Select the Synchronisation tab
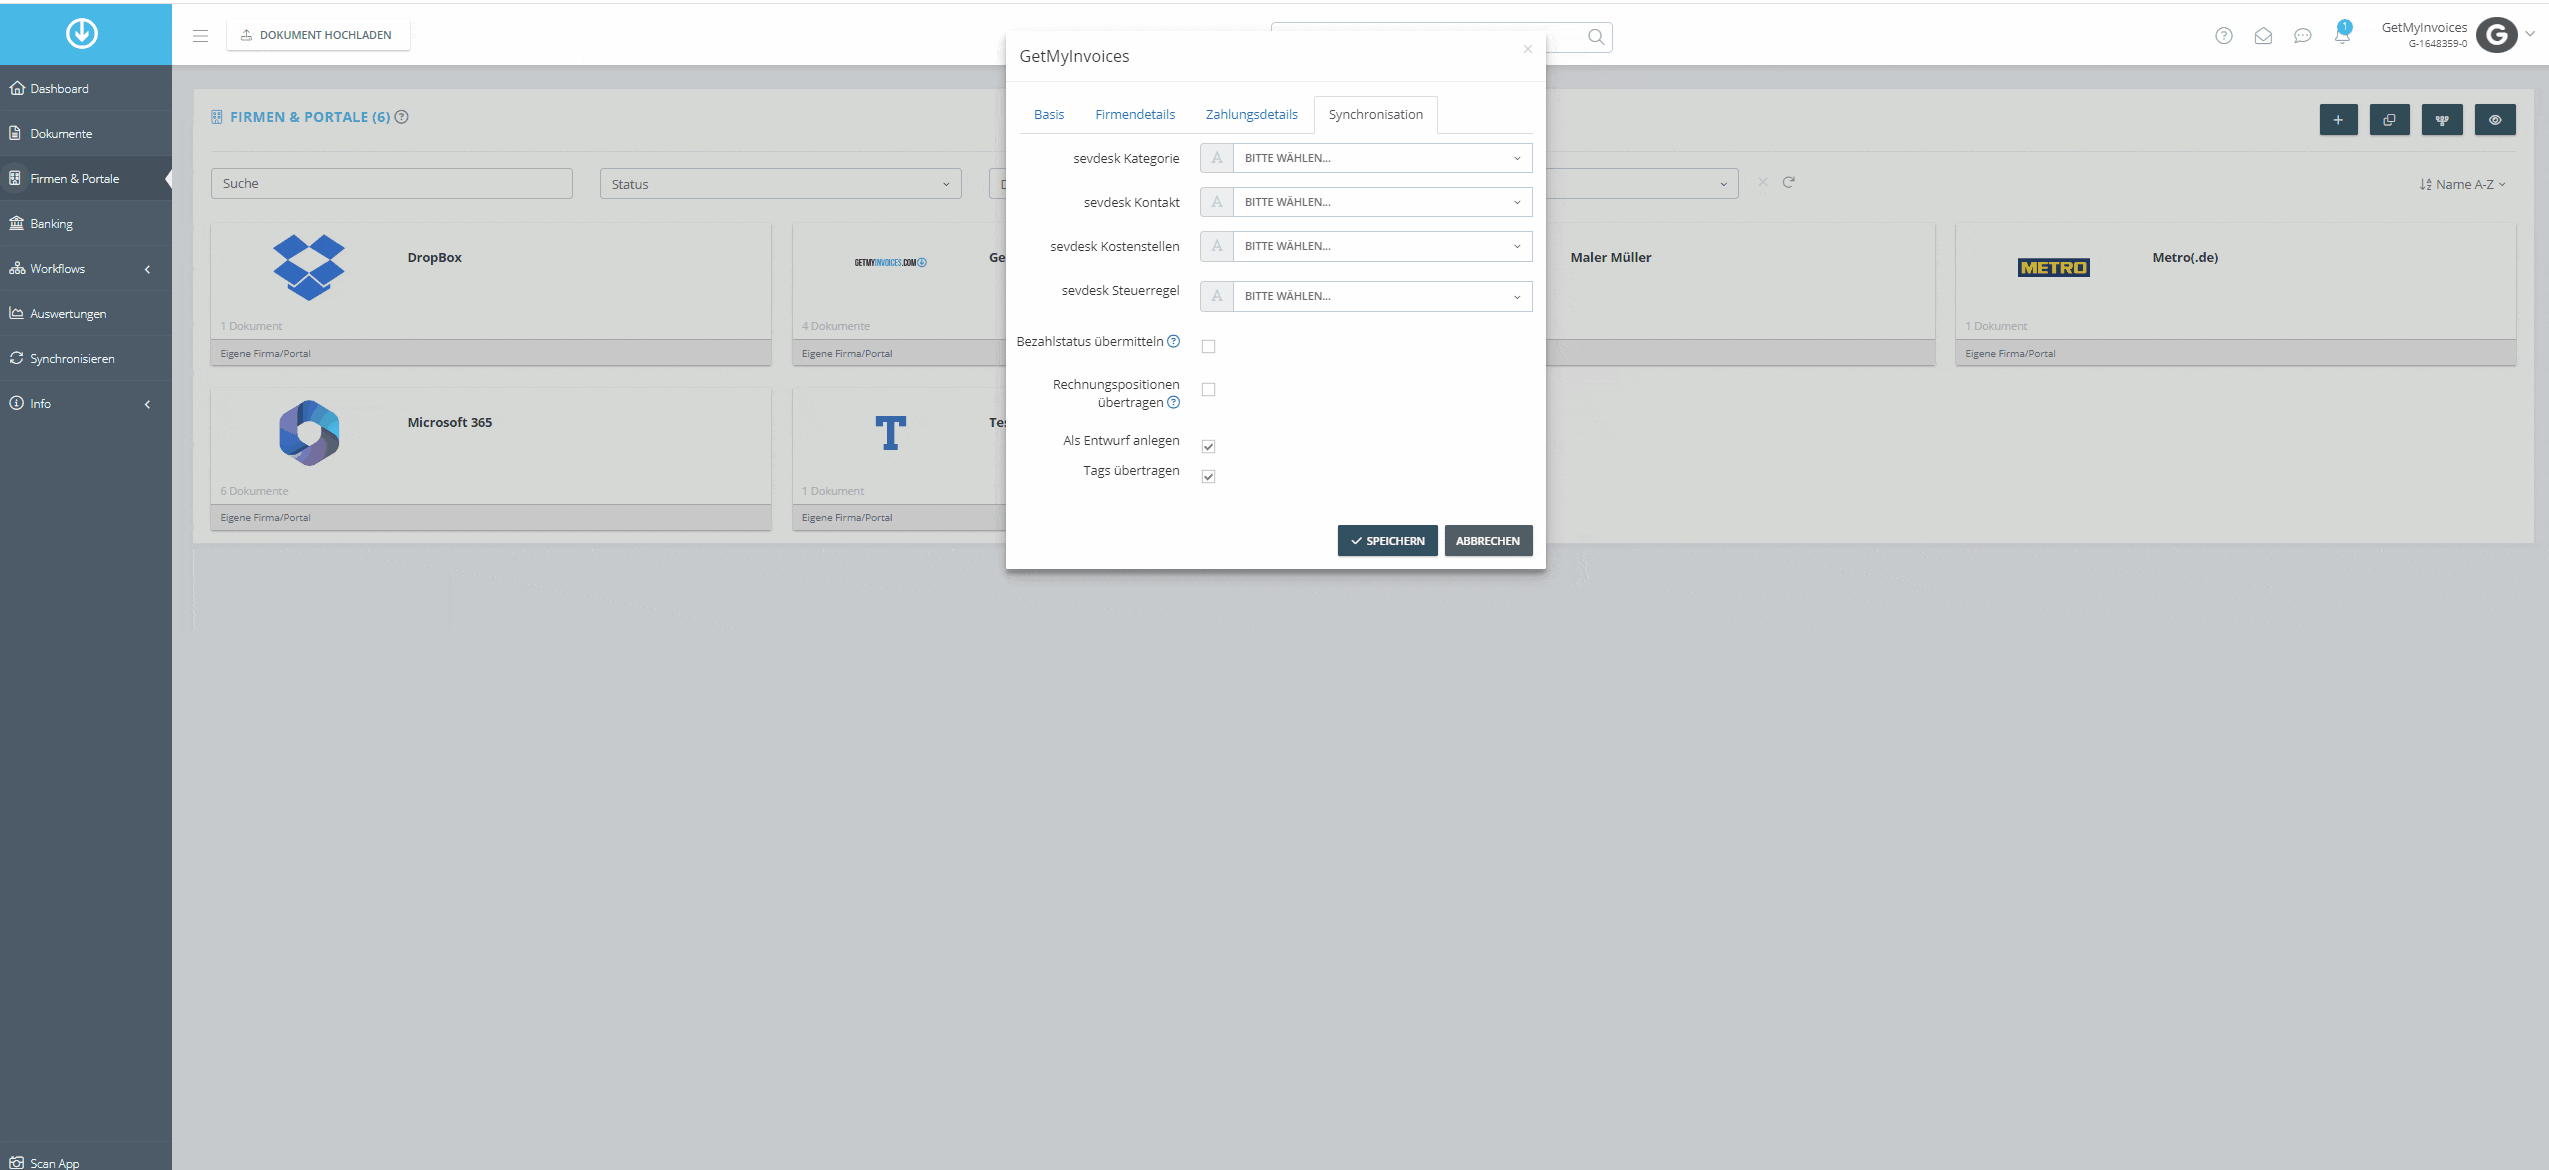 pyautogui.click(x=1375, y=114)
